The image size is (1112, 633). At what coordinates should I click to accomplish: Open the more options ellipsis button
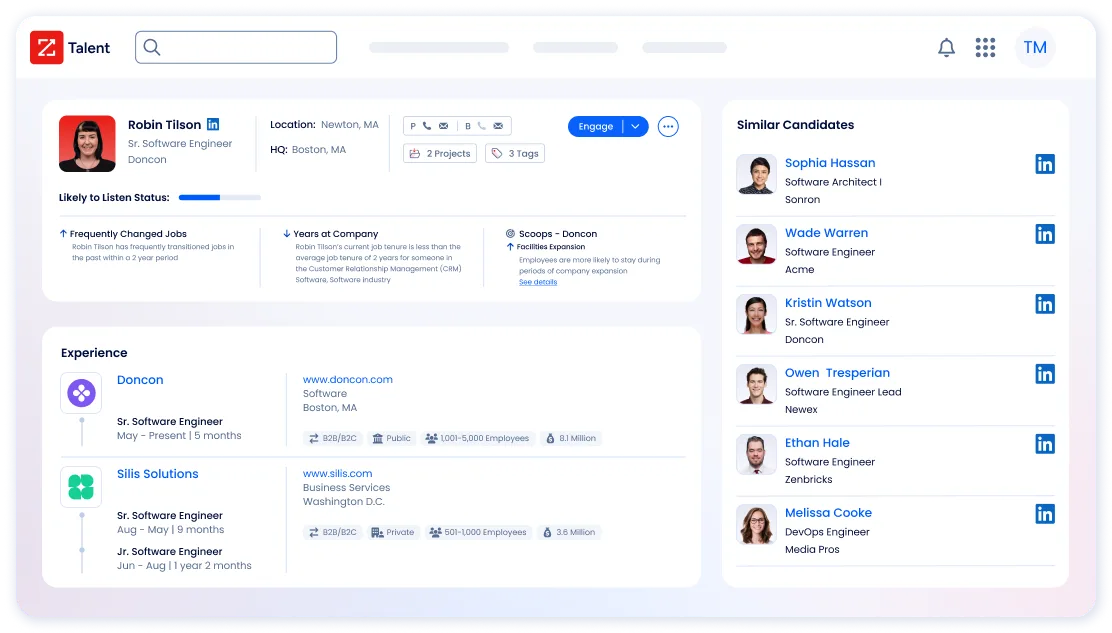[x=668, y=126]
